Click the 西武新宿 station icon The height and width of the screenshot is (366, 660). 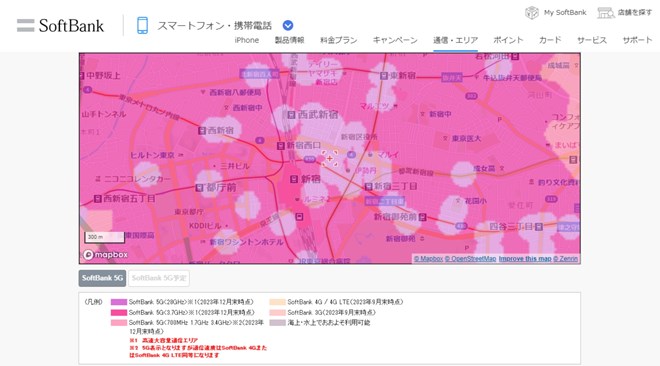291,114
